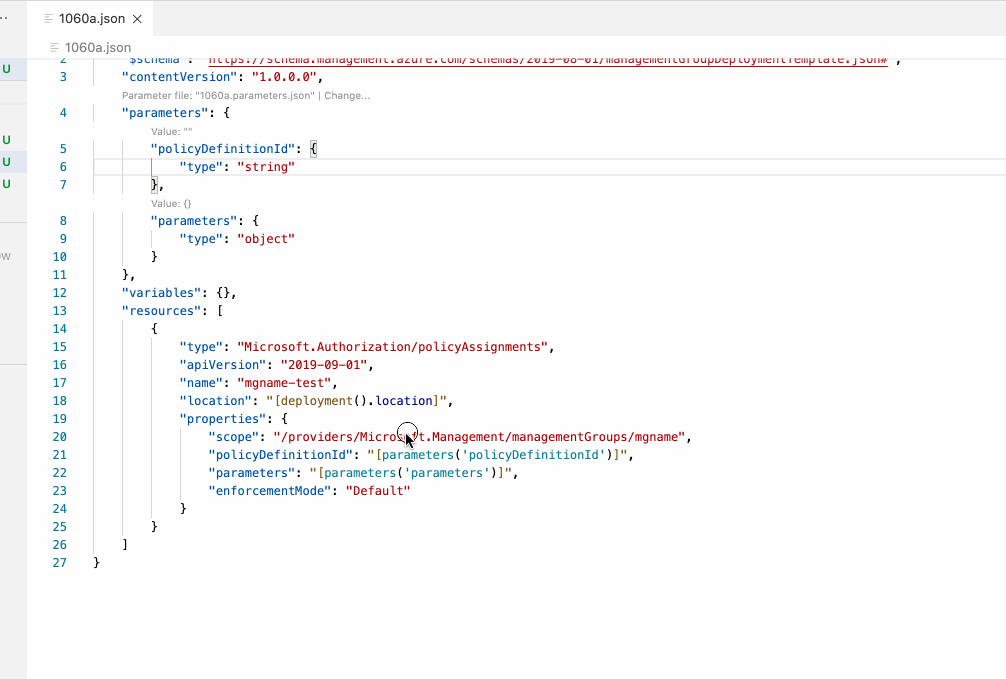This screenshot has height=679, width=1006.
Task: Click the "parameters" key on line 4
Action: (166, 113)
